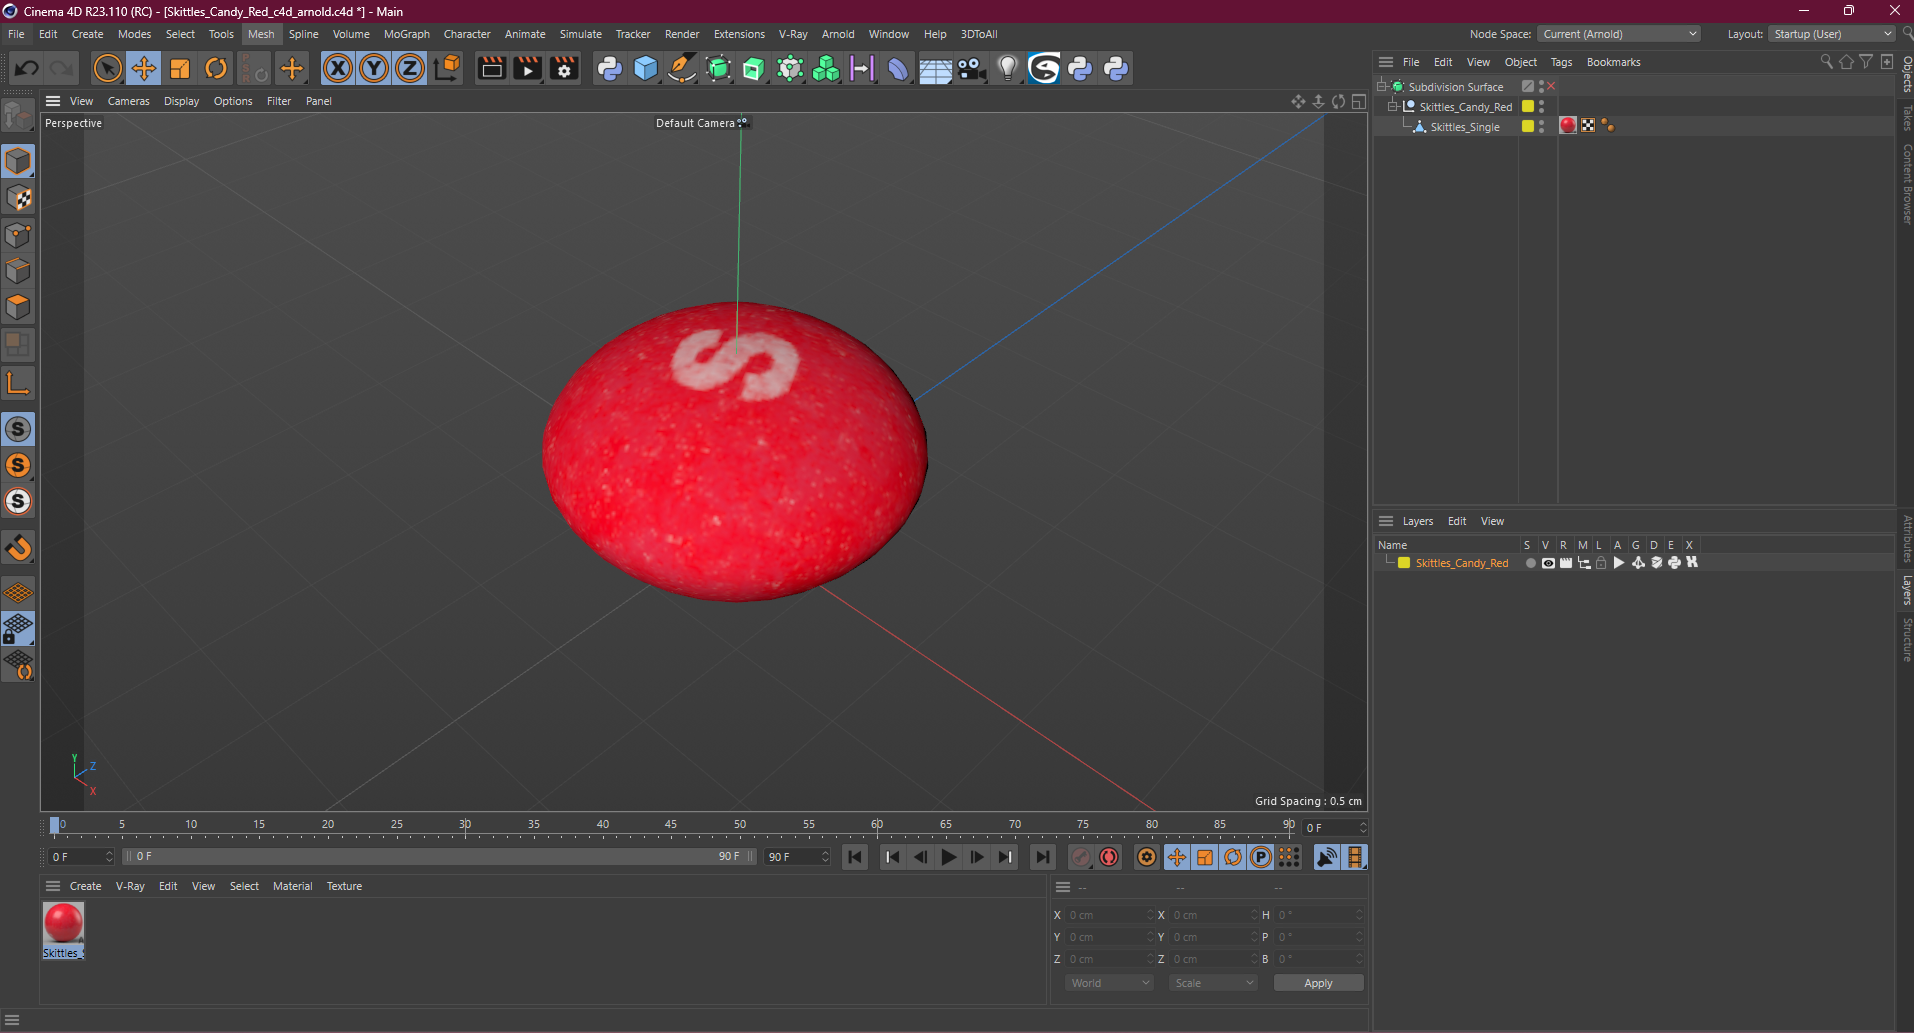1914x1033 pixels.
Task: Open Tags menu in Objects manager
Action: tap(1561, 62)
